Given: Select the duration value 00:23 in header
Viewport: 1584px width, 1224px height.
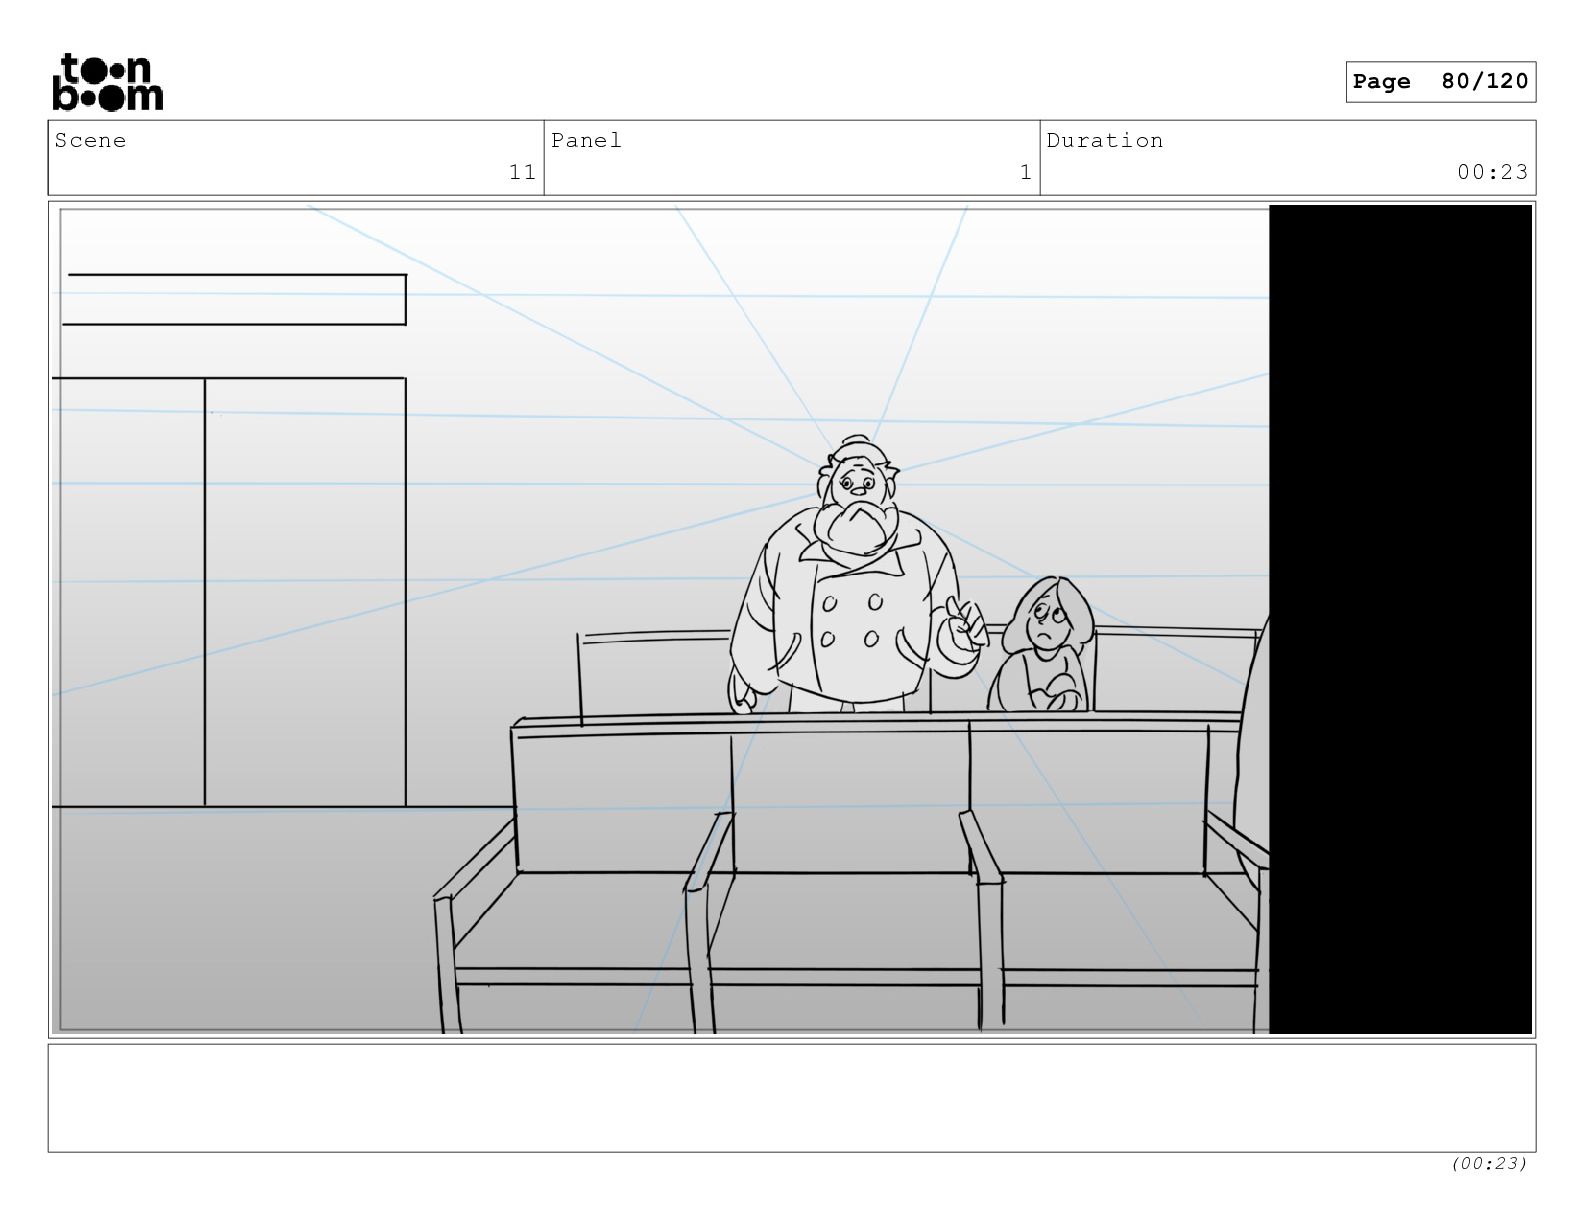Looking at the screenshot, I should pyautogui.click(x=1492, y=172).
